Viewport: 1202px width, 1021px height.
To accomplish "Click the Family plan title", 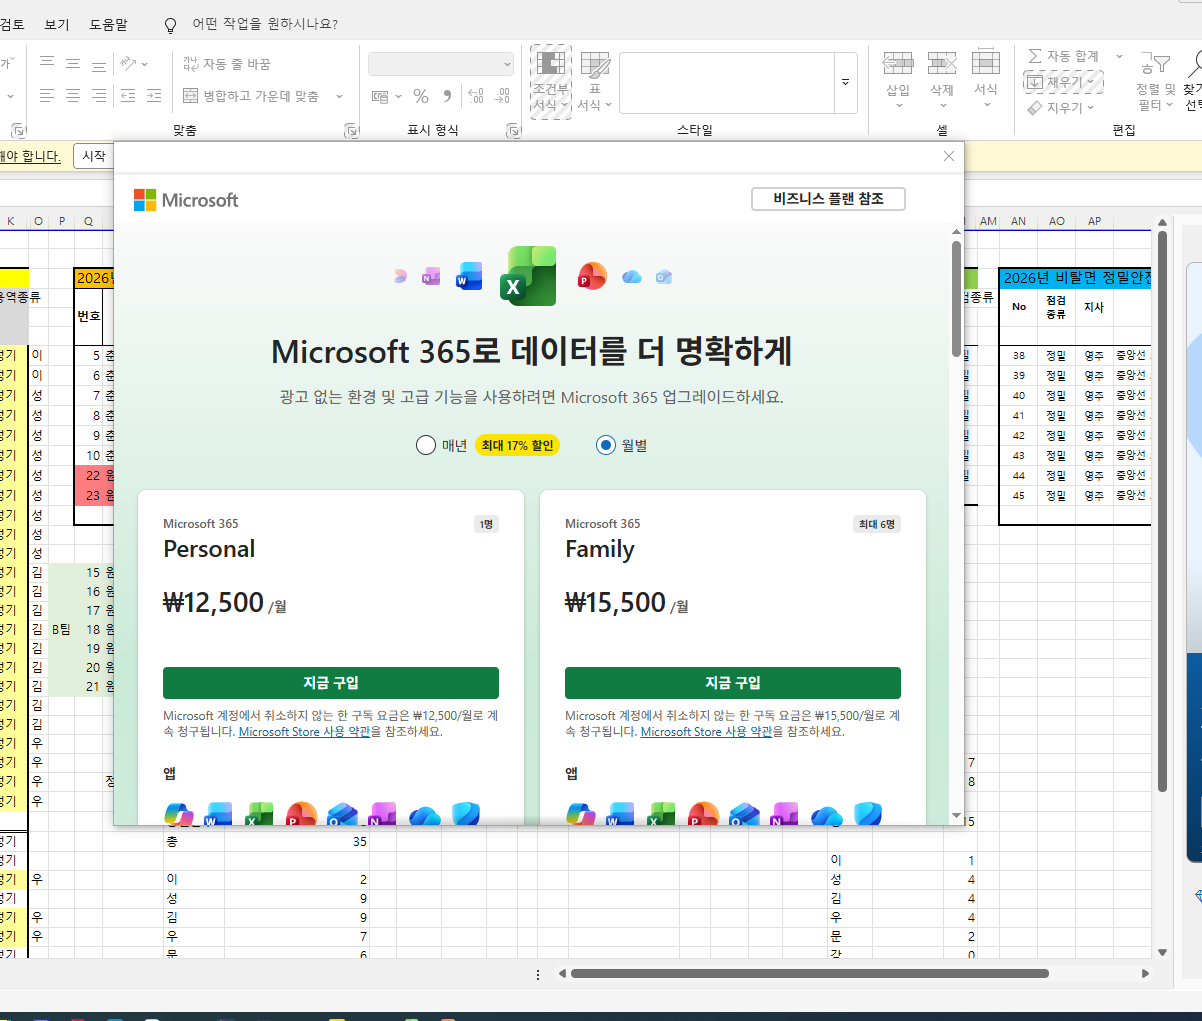I will 600,549.
